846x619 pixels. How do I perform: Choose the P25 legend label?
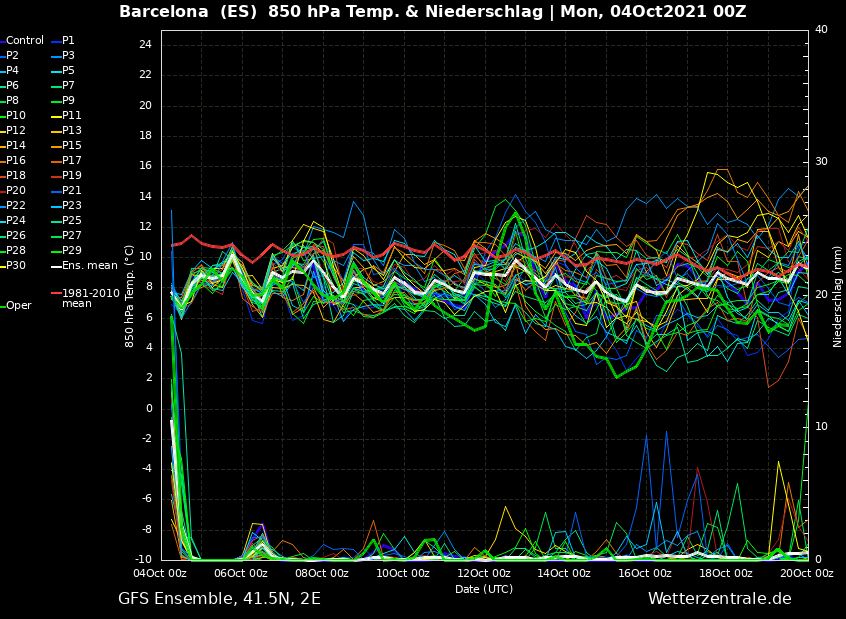(x=72, y=220)
